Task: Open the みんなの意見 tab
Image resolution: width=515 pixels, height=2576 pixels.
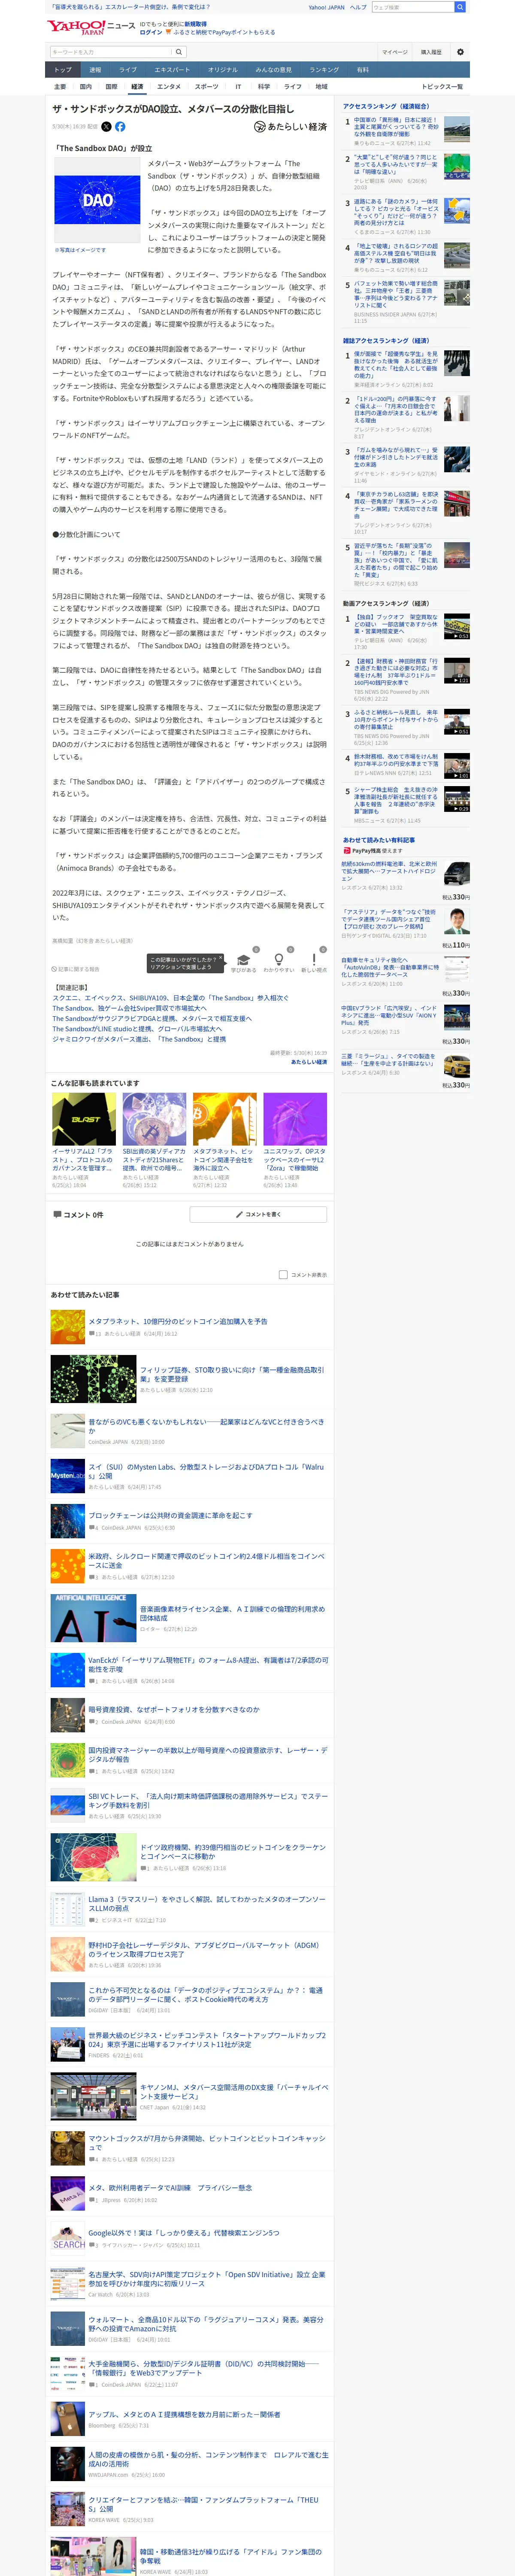Action: click(273, 70)
